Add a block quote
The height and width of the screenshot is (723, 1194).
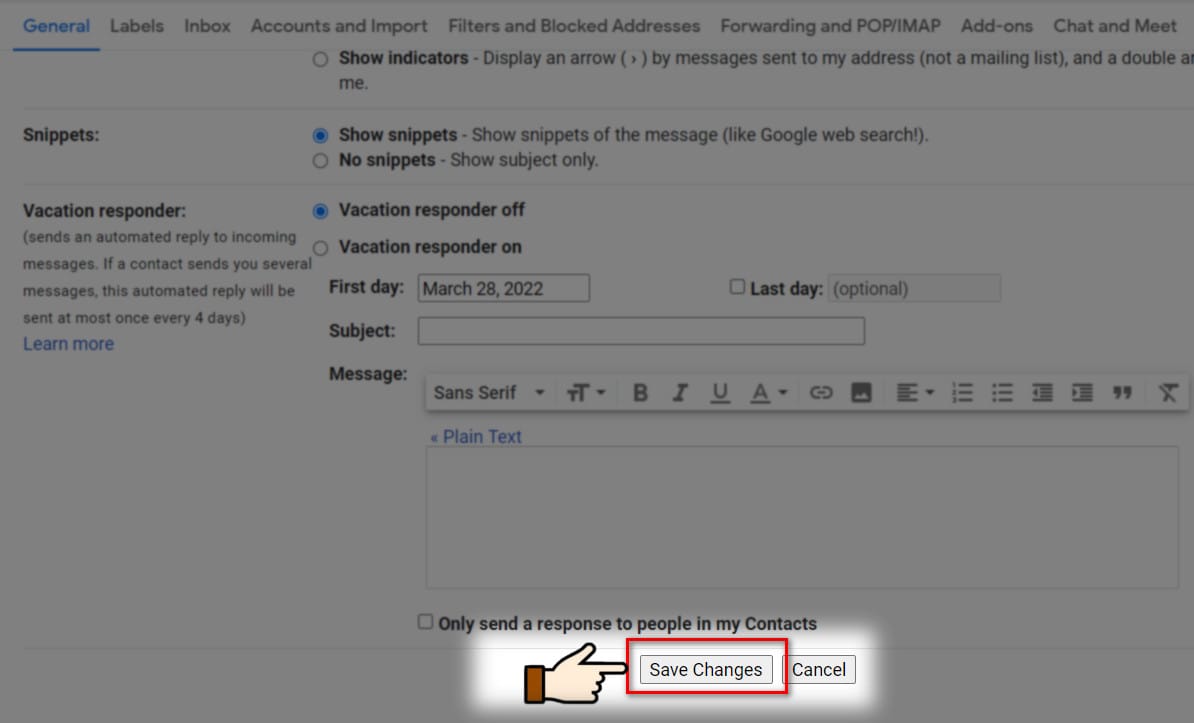pyautogui.click(x=1122, y=392)
